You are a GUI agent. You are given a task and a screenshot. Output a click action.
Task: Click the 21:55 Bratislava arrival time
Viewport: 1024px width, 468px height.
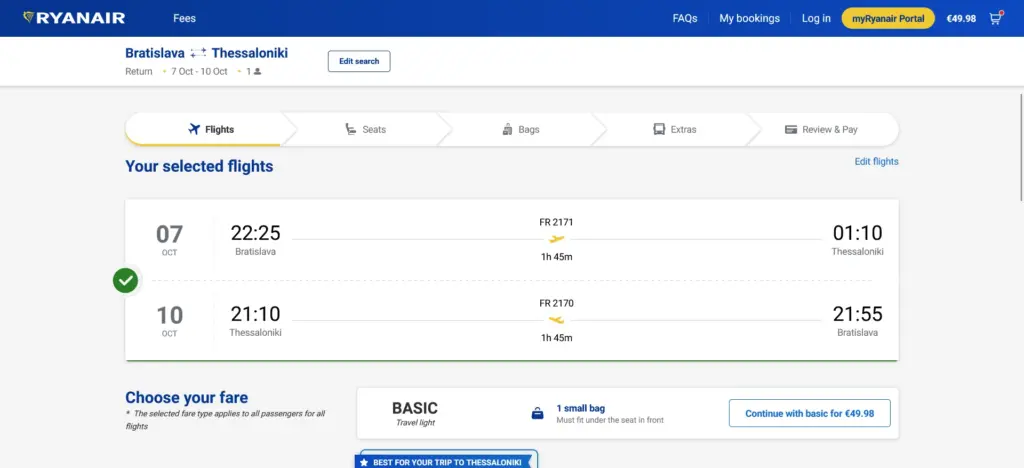(857, 314)
